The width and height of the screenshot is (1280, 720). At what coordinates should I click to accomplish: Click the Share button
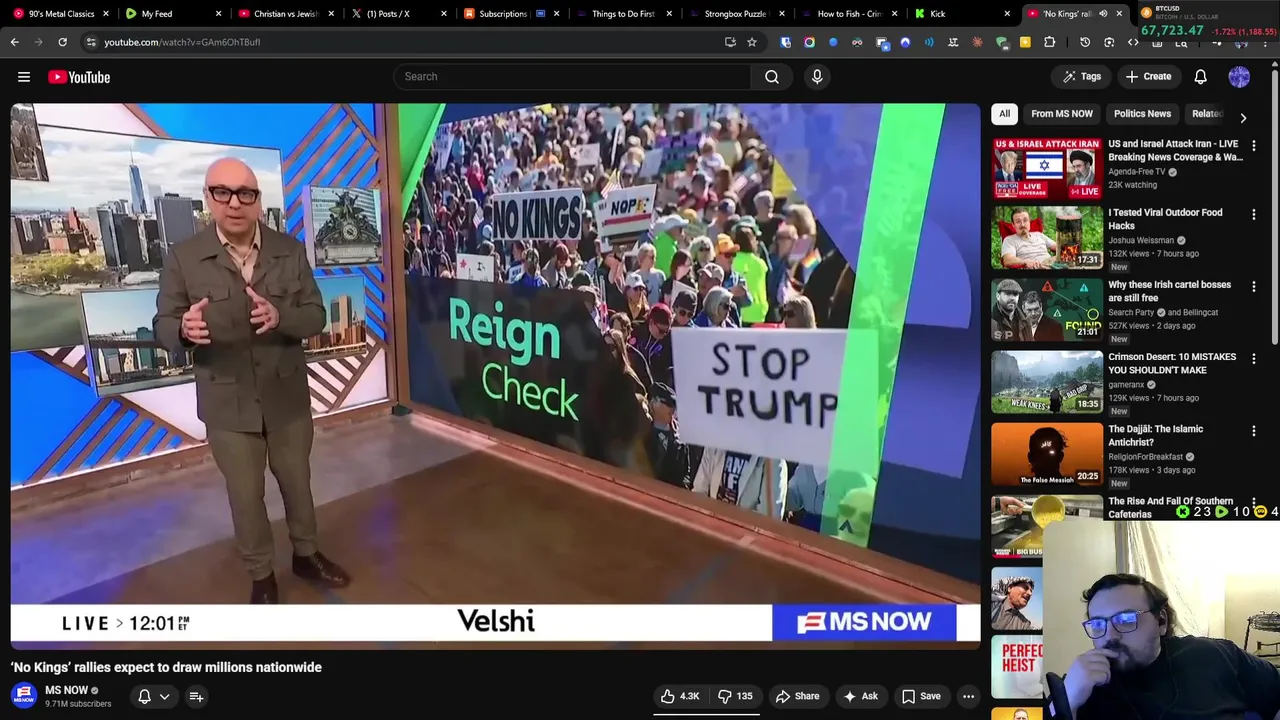pos(797,696)
